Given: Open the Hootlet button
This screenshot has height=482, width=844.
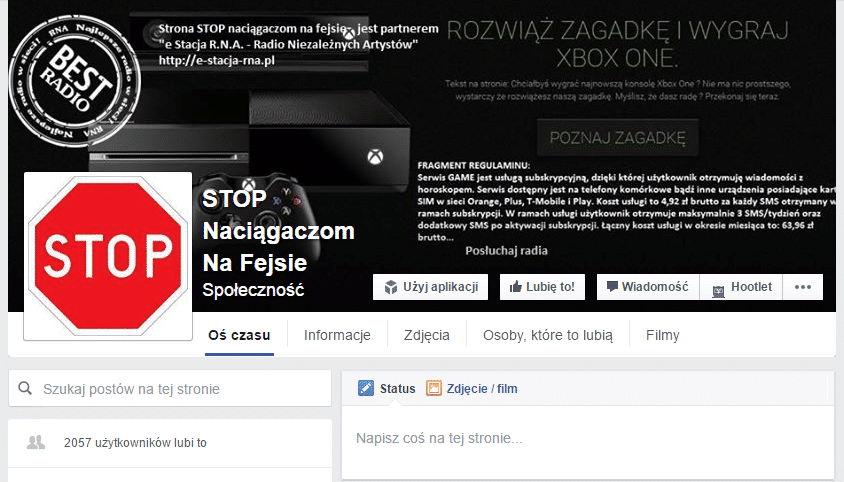Looking at the screenshot, I should click(x=741, y=287).
